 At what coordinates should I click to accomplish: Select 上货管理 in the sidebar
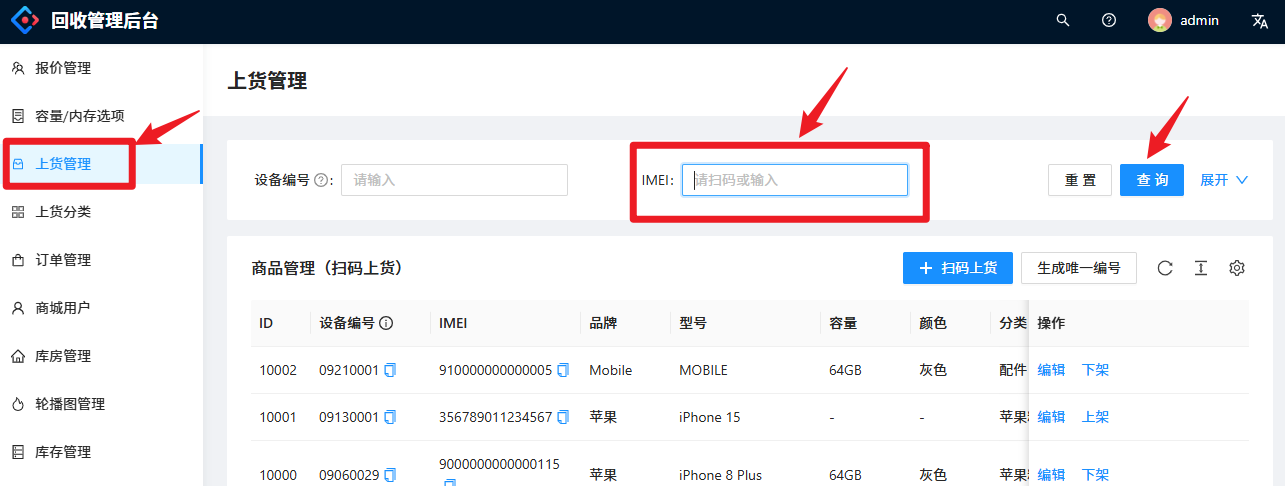(x=101, y=164)
